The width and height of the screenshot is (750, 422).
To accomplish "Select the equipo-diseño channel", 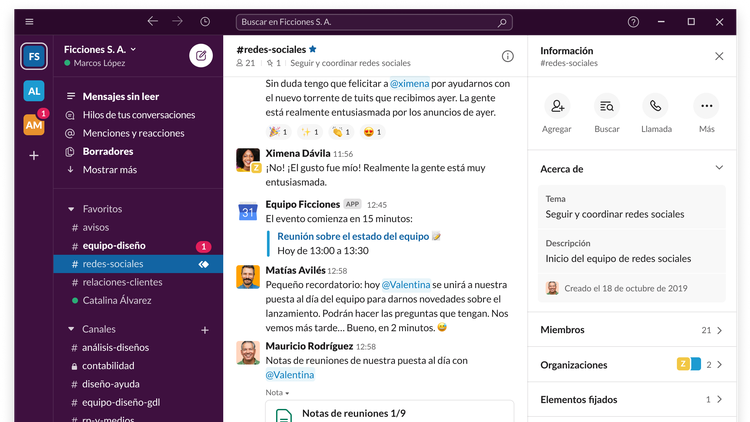I will tap(115, 245).
